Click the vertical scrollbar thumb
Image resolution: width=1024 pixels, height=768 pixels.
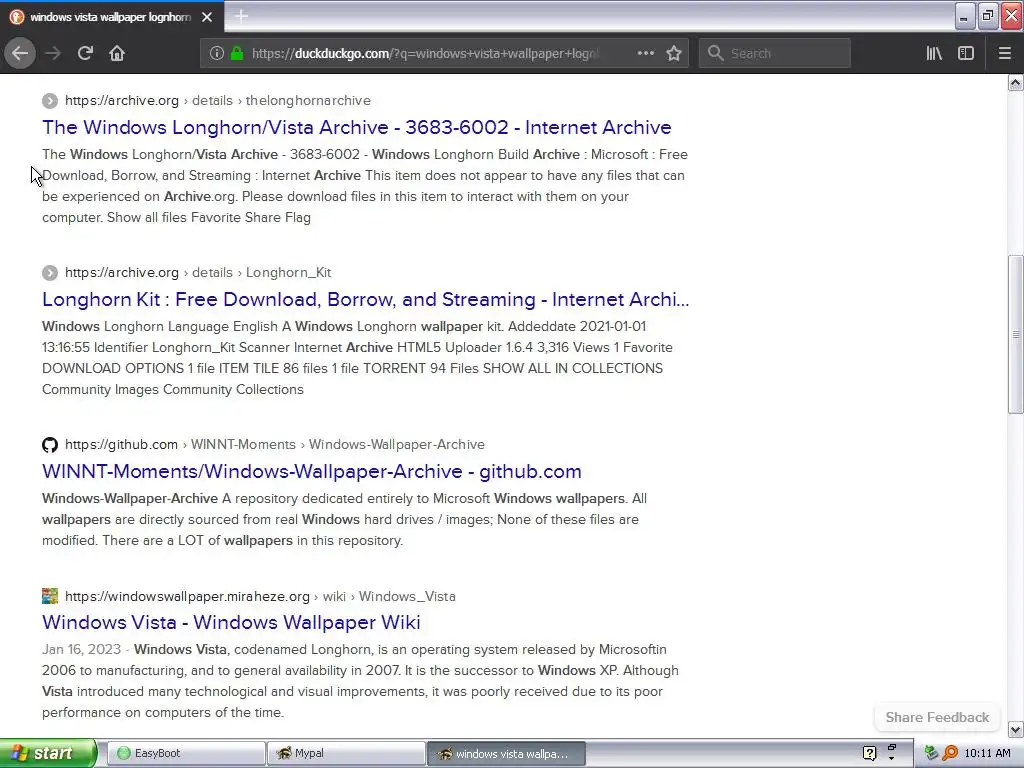click(x=1016, y=334)
